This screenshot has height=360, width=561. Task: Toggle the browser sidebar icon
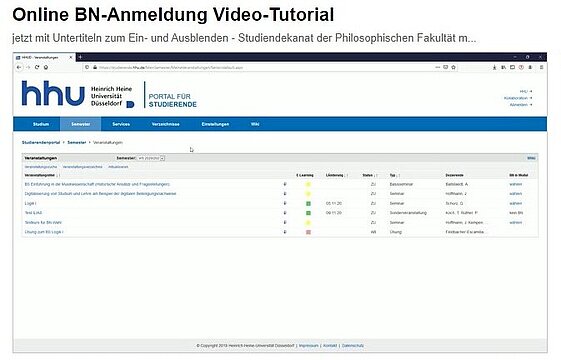tap(512, 67)
